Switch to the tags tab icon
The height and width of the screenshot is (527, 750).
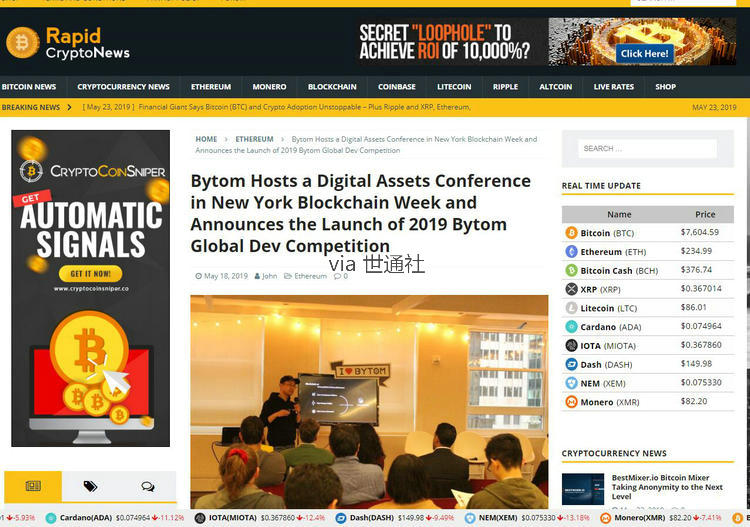[x=90, y=486]
